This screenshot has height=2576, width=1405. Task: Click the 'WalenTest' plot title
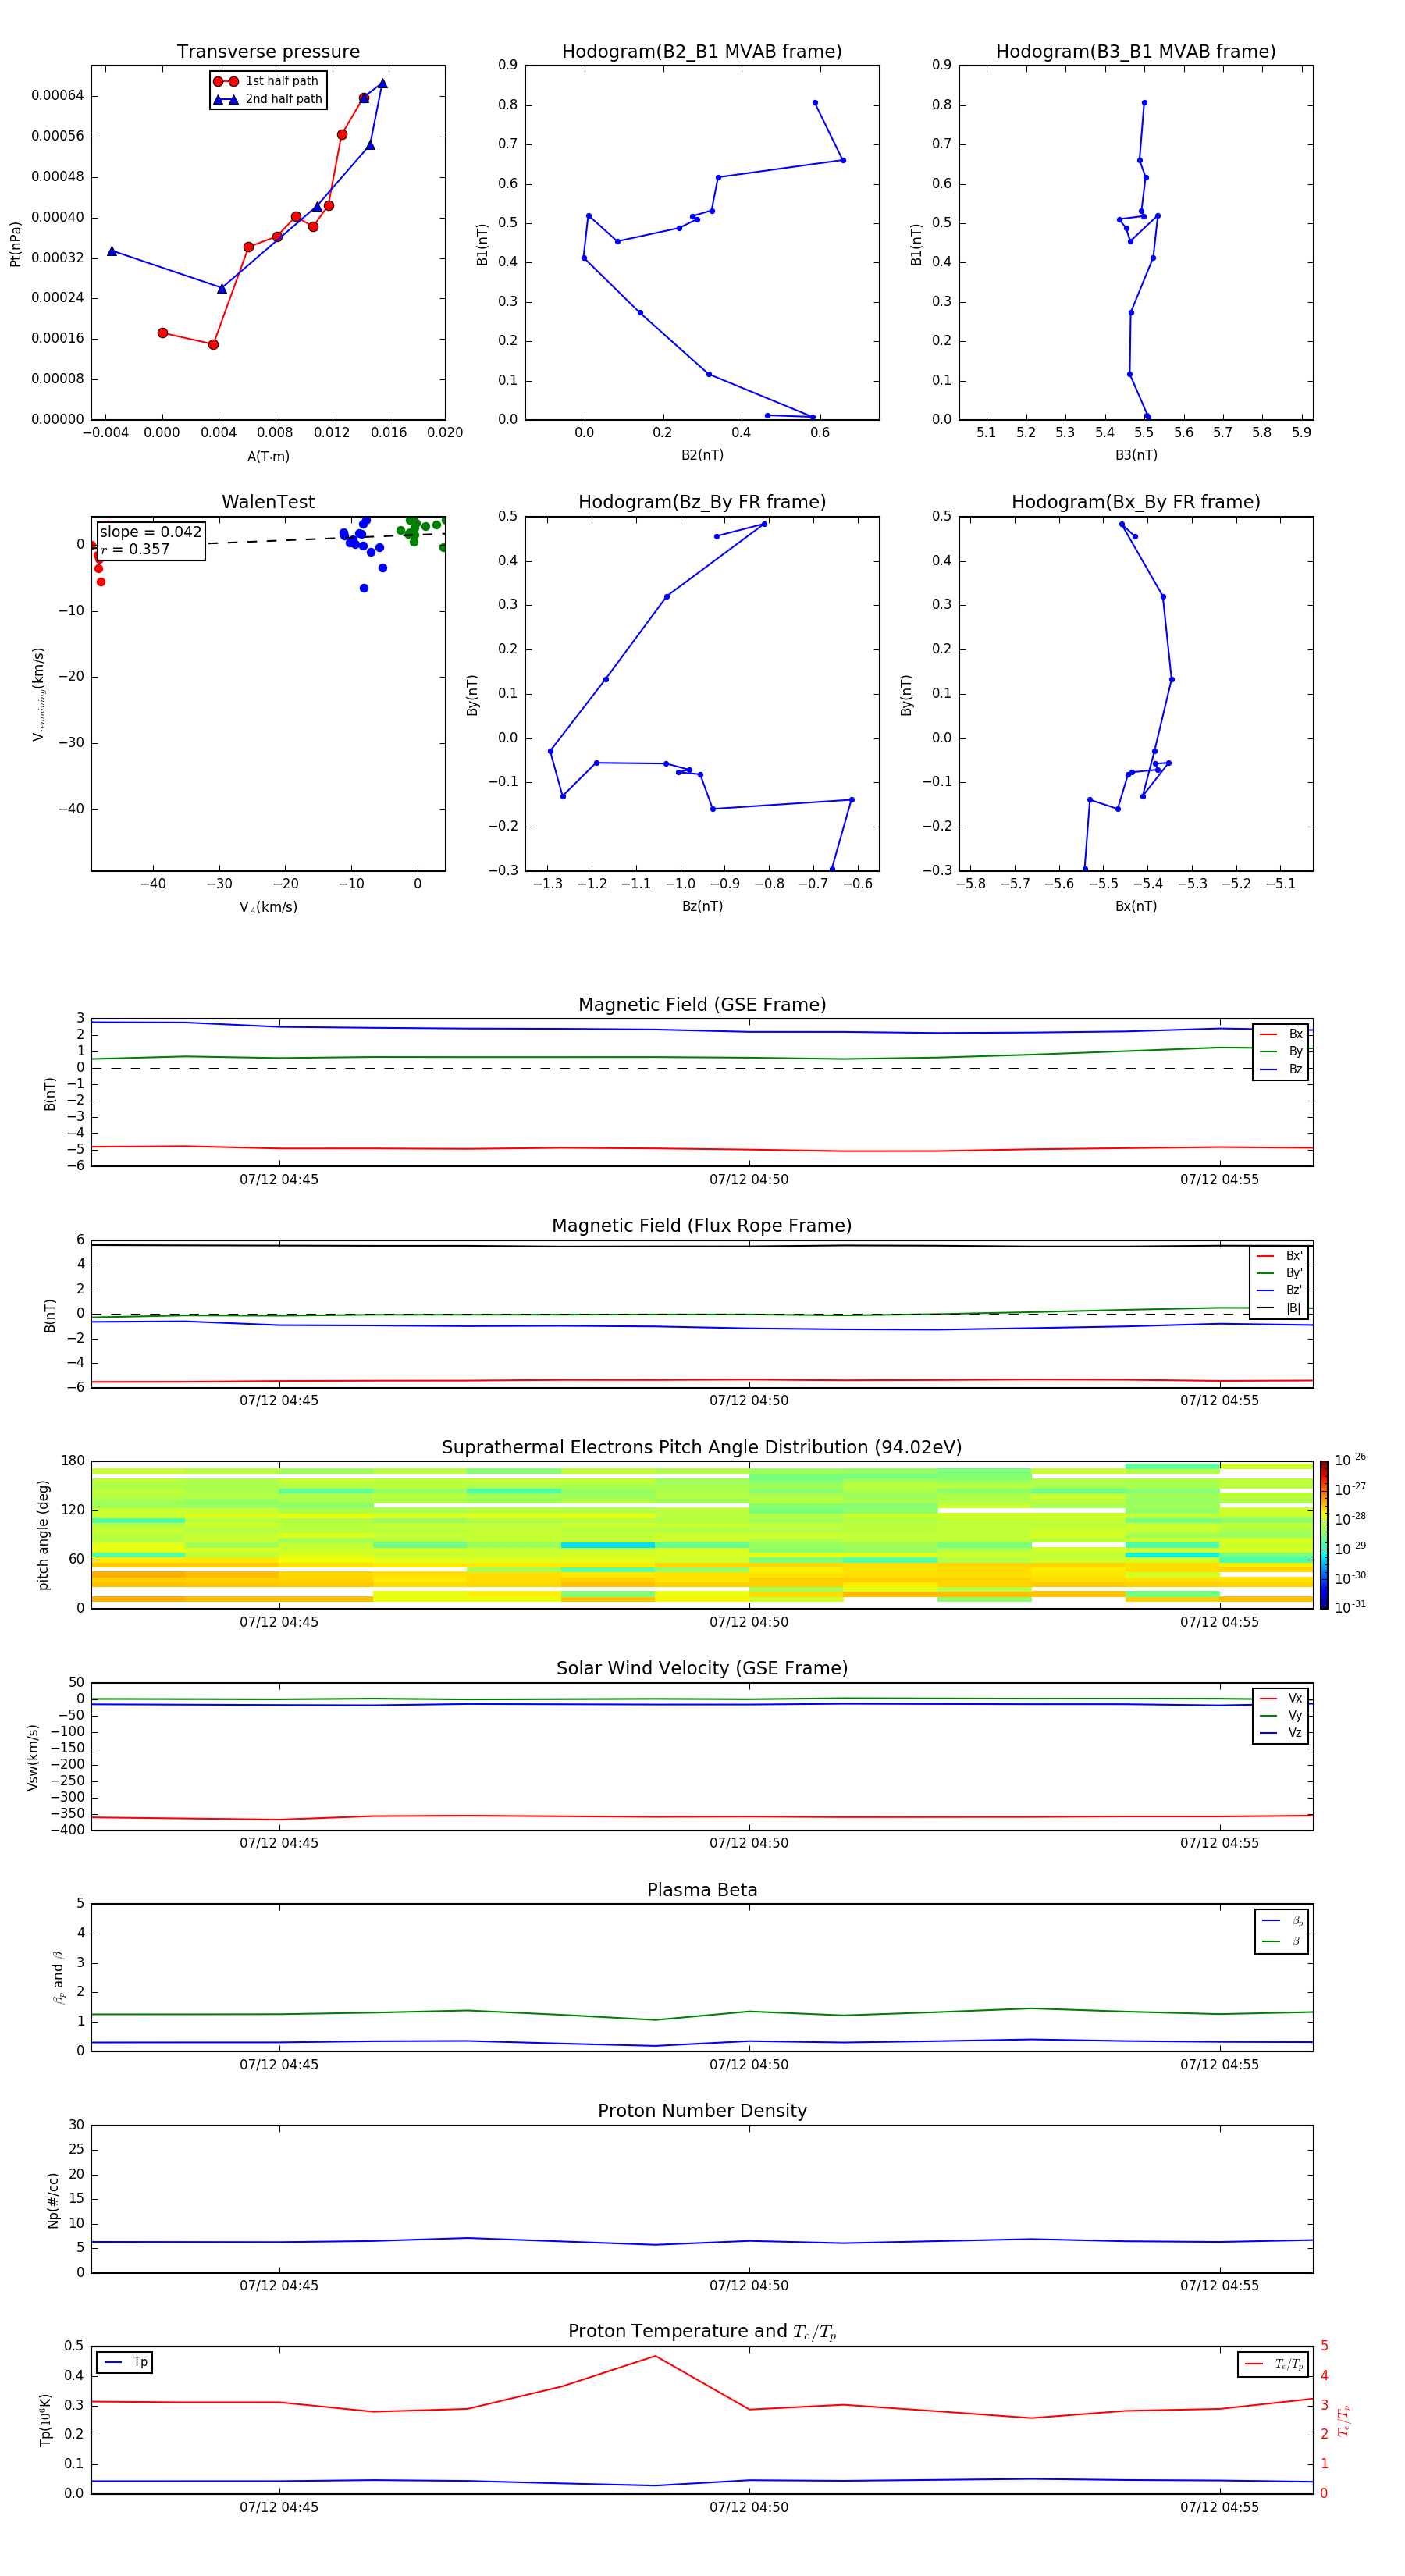[268, 502]
